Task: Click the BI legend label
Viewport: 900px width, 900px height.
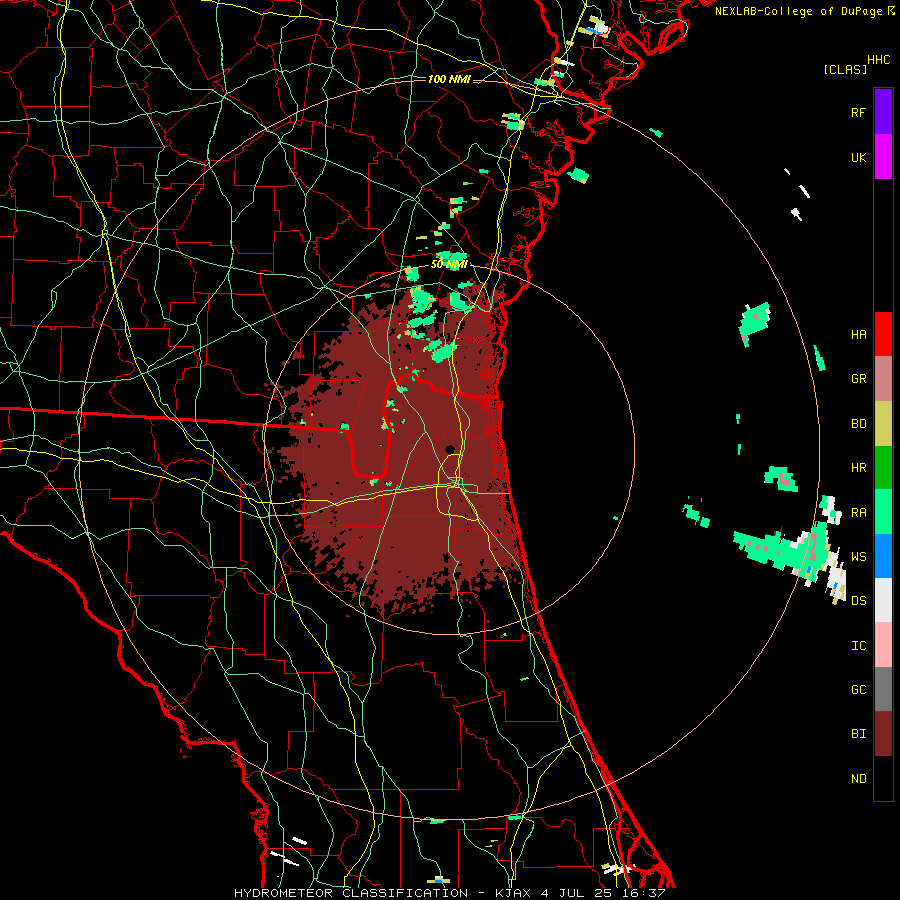Action: (x=858, y=734)
